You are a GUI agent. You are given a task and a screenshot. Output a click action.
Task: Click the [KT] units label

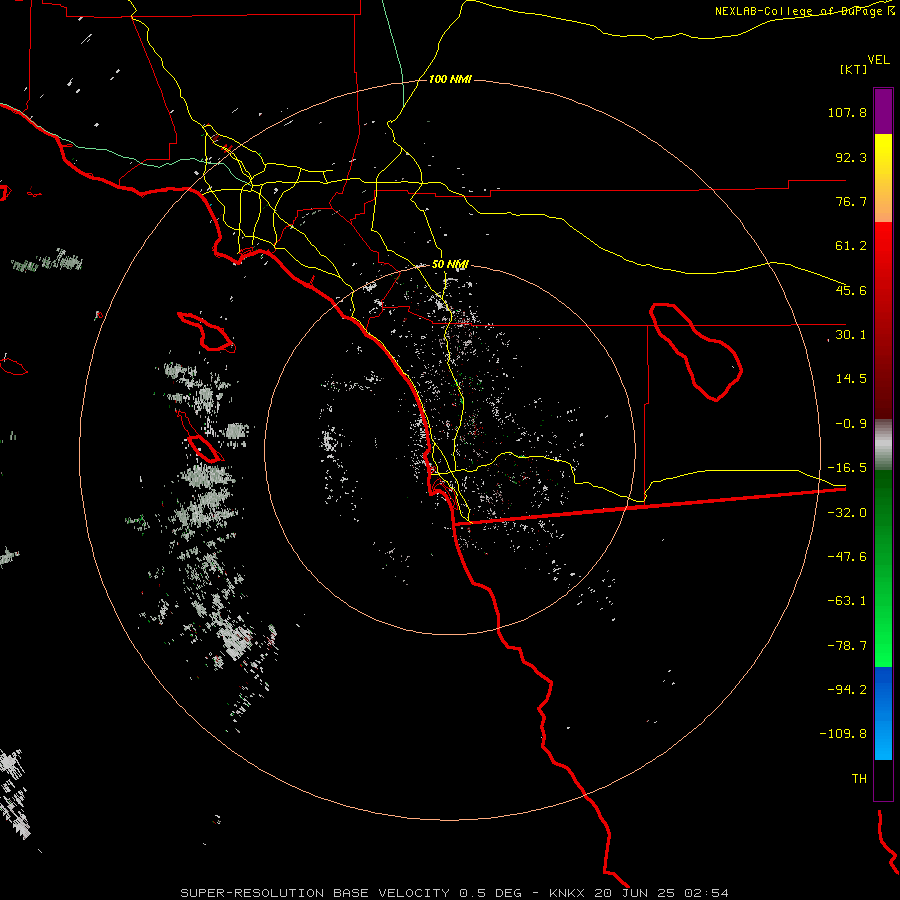pos(854,69)
